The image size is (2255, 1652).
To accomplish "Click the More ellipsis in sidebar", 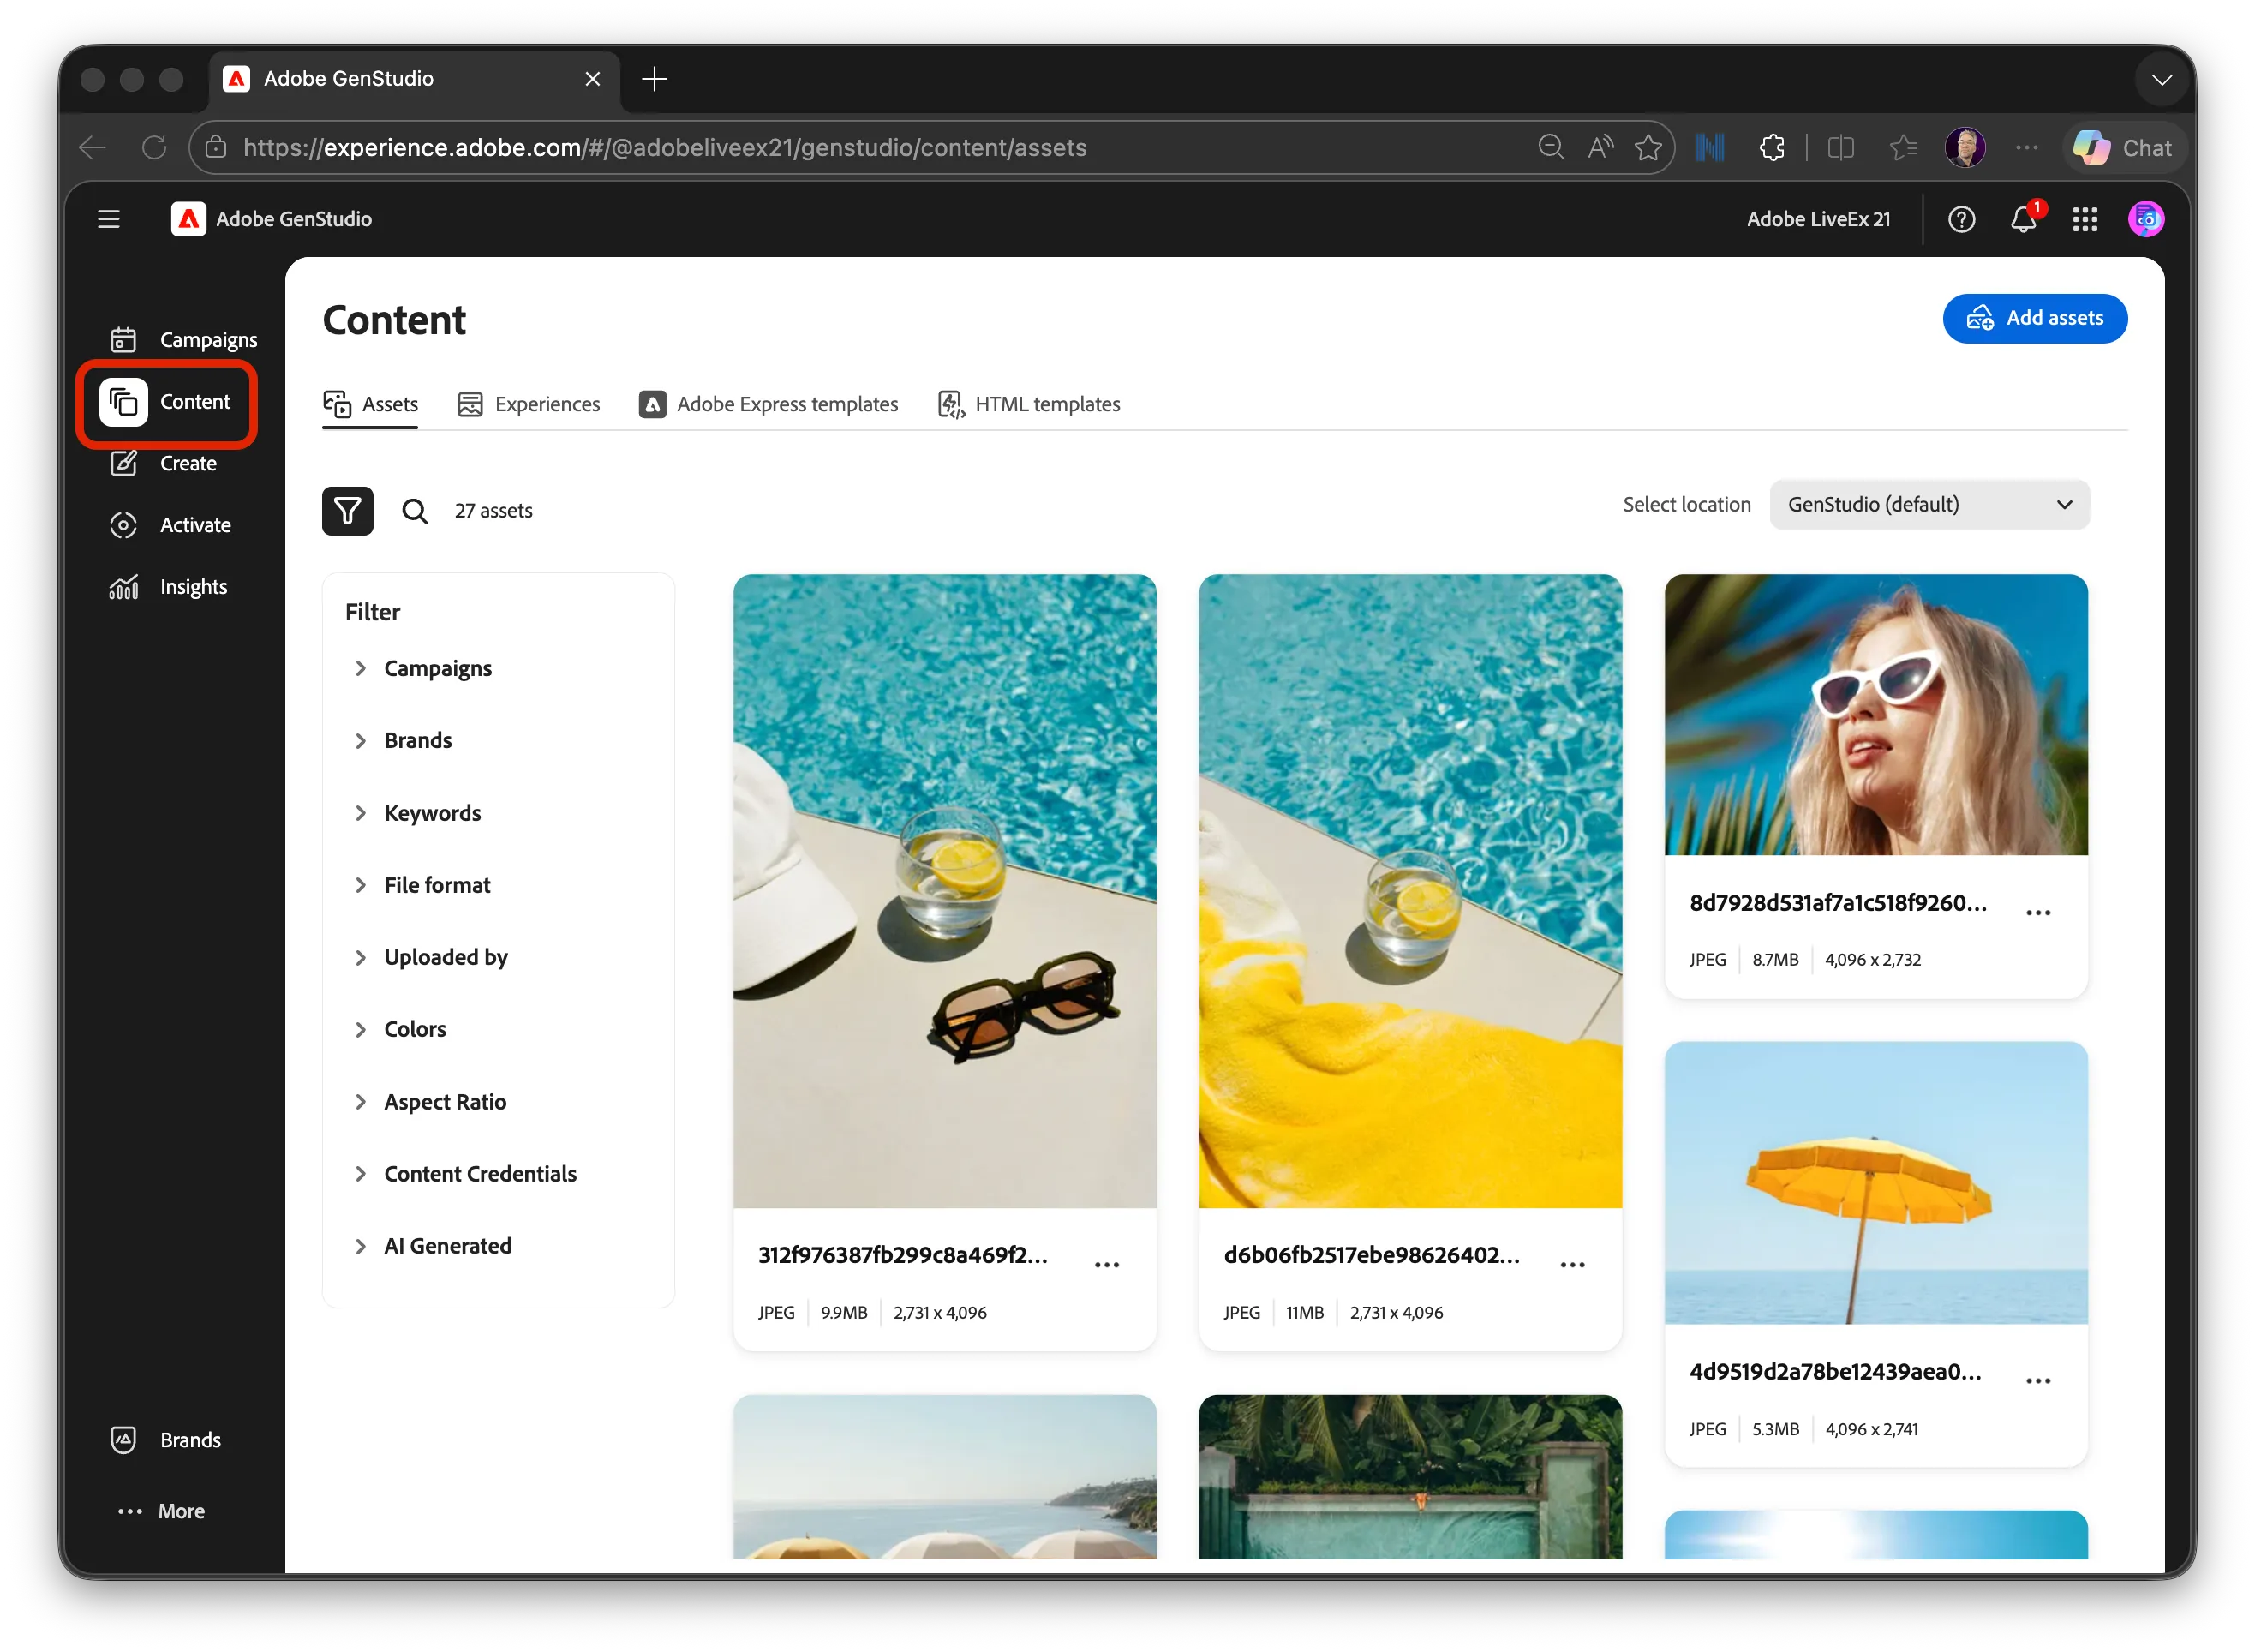I will pos(160,1511).
